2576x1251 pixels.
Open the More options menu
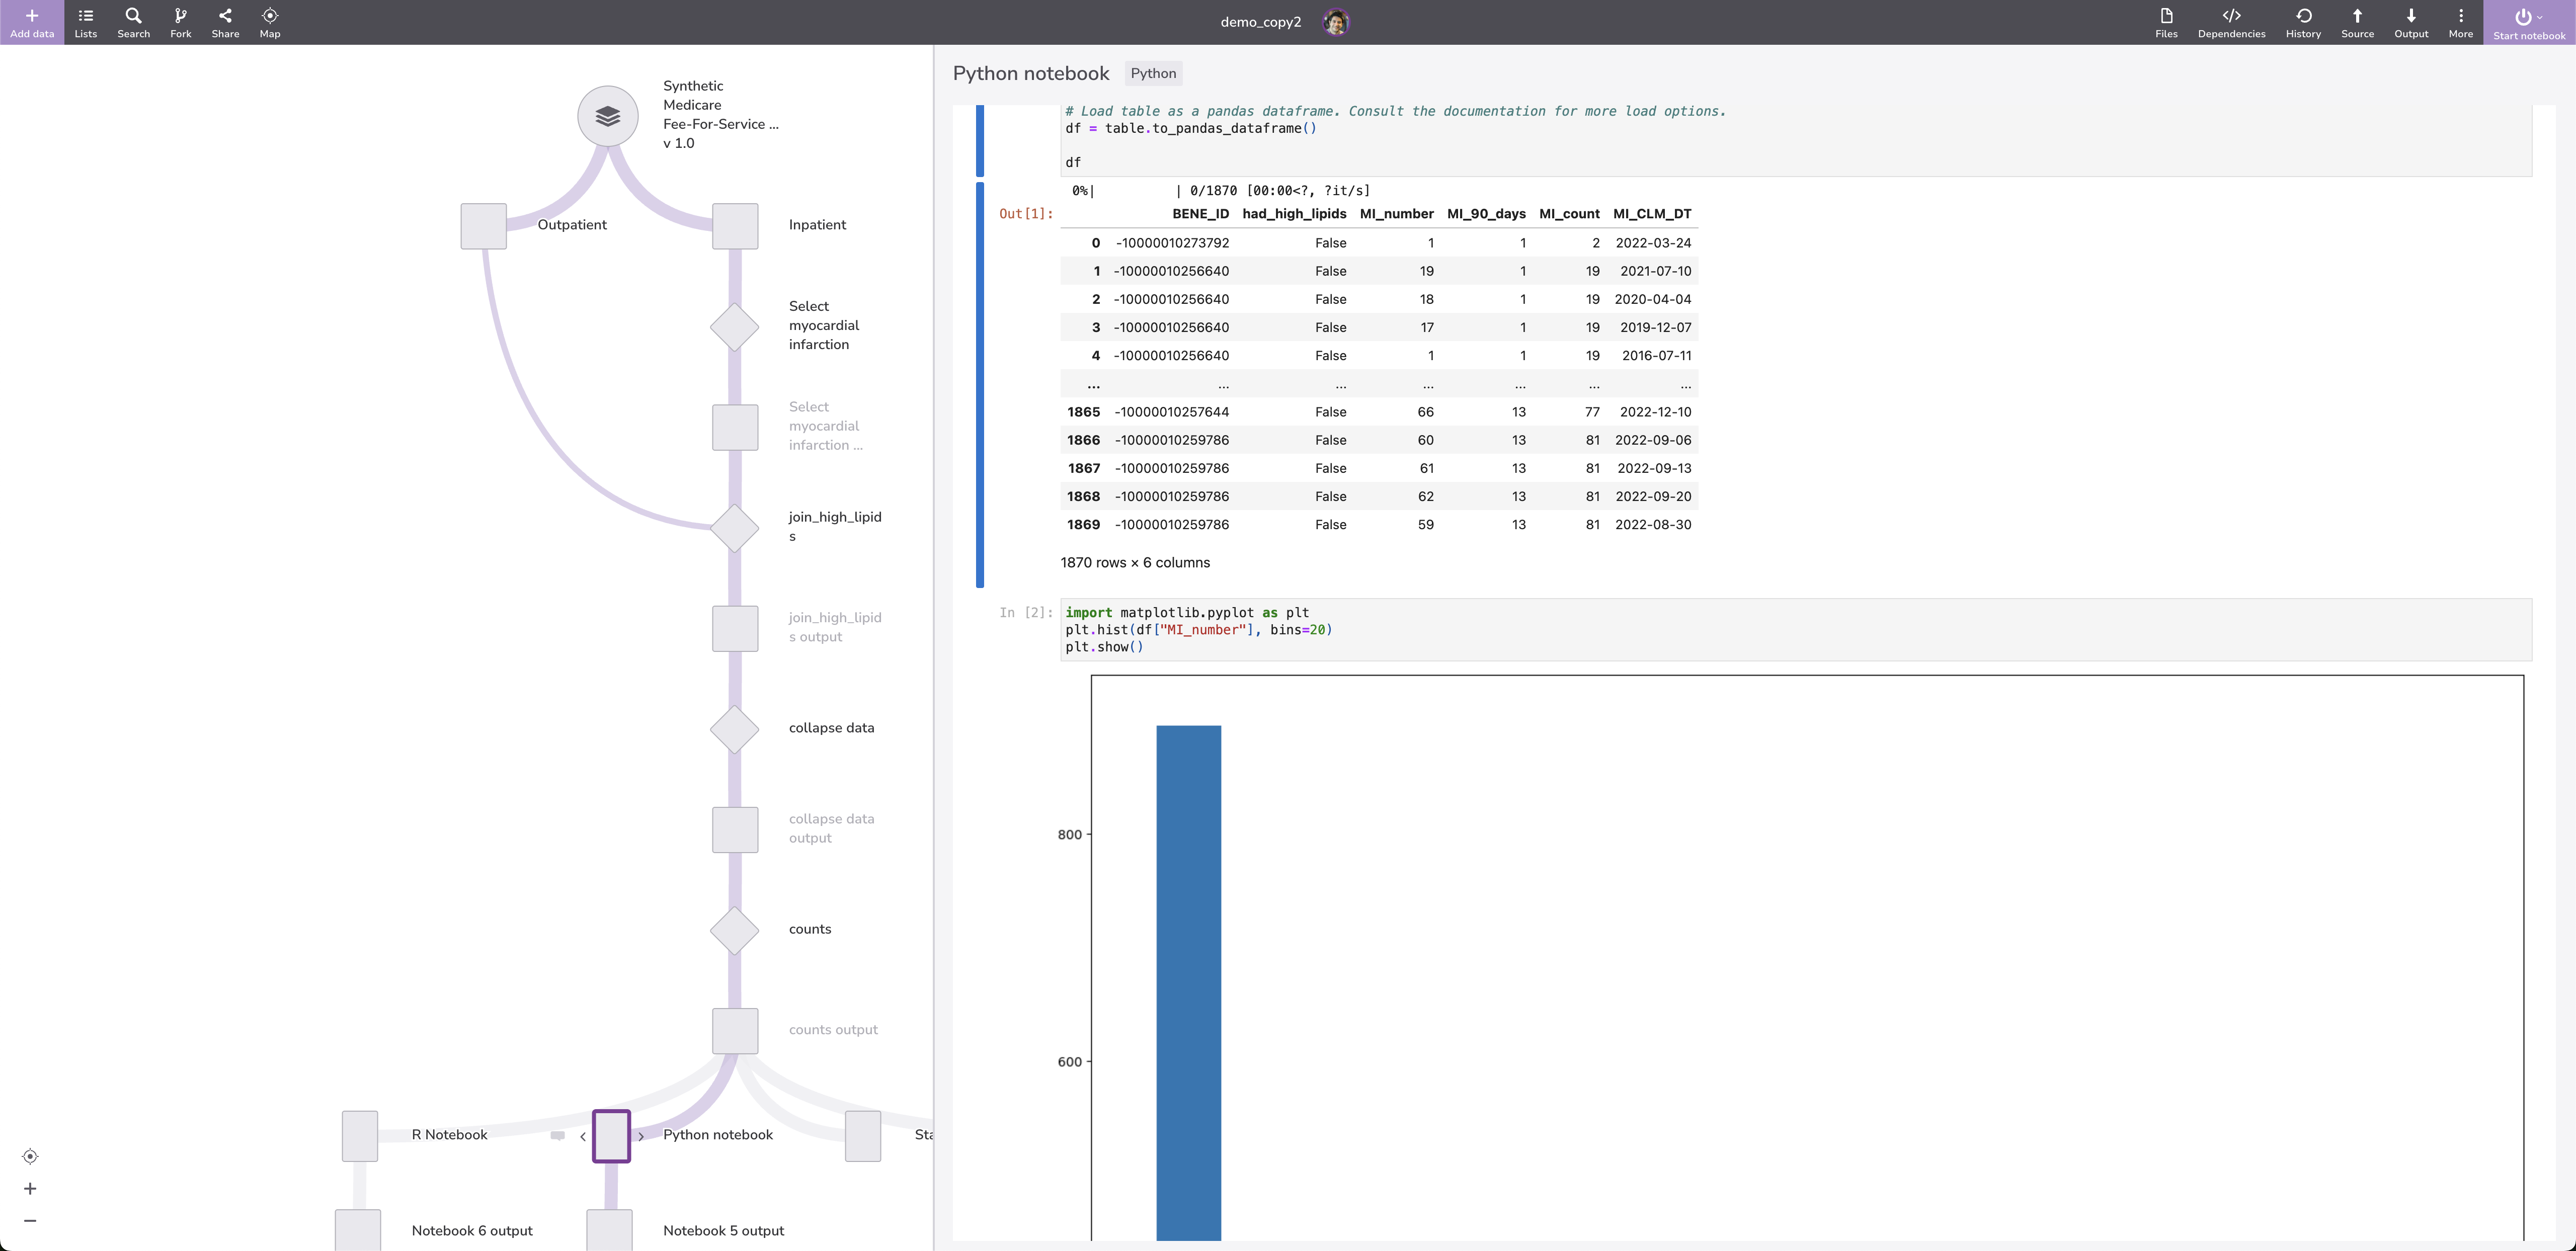coord(2460,16)
